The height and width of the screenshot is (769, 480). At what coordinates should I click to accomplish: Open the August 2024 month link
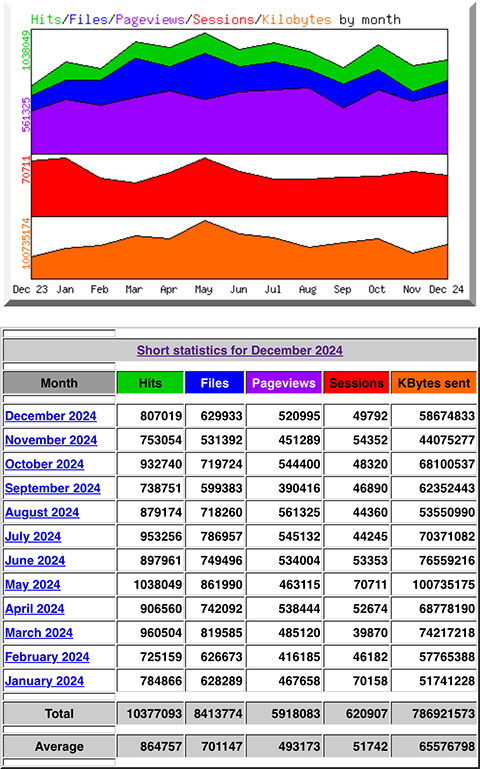[x=42, y=512]
